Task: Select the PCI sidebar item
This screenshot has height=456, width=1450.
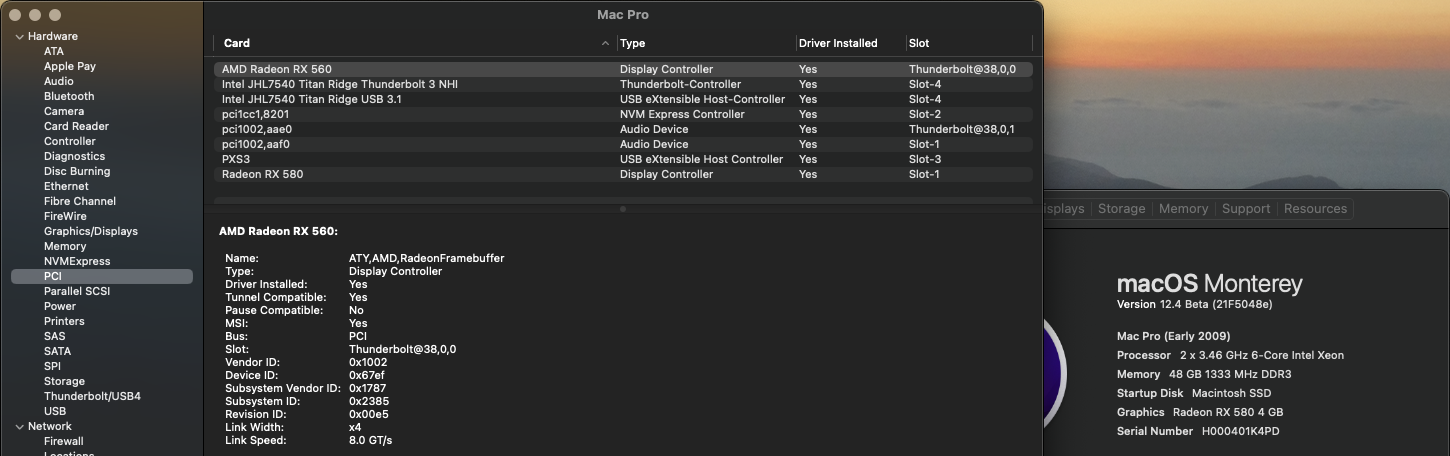Action: (102, 276)
